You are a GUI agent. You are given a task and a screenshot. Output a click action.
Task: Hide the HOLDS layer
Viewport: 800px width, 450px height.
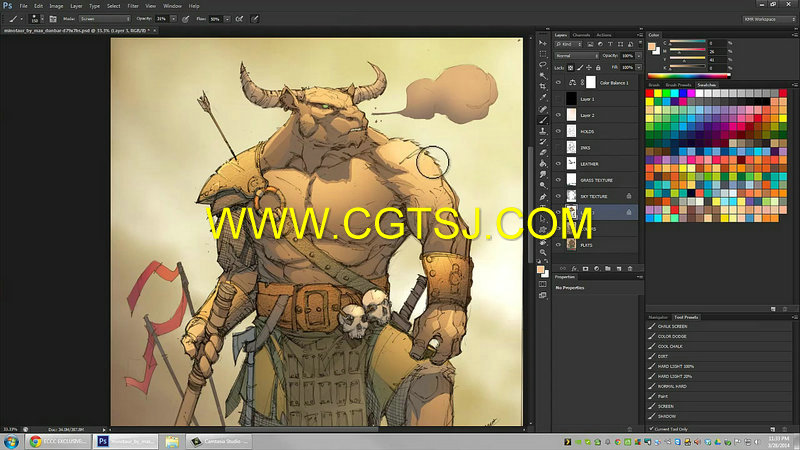(x=558, y=131)
